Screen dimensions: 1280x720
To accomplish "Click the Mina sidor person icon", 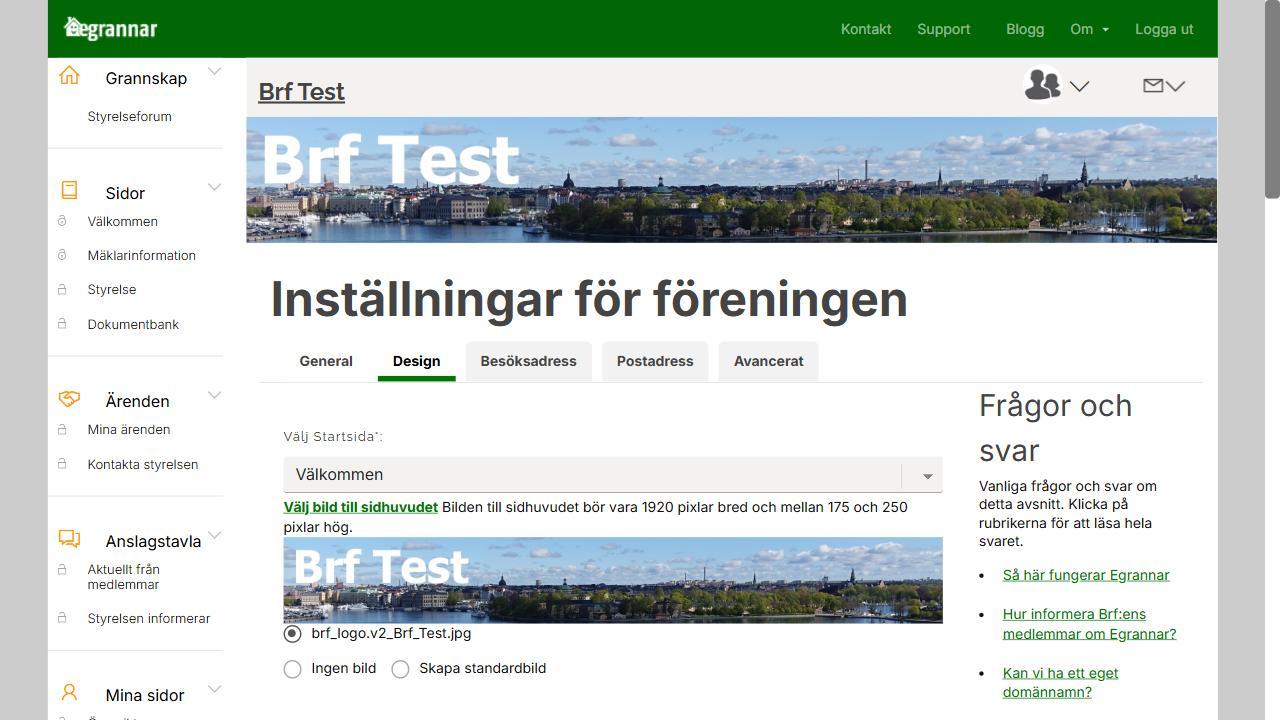I will click(x=68, y=691).
